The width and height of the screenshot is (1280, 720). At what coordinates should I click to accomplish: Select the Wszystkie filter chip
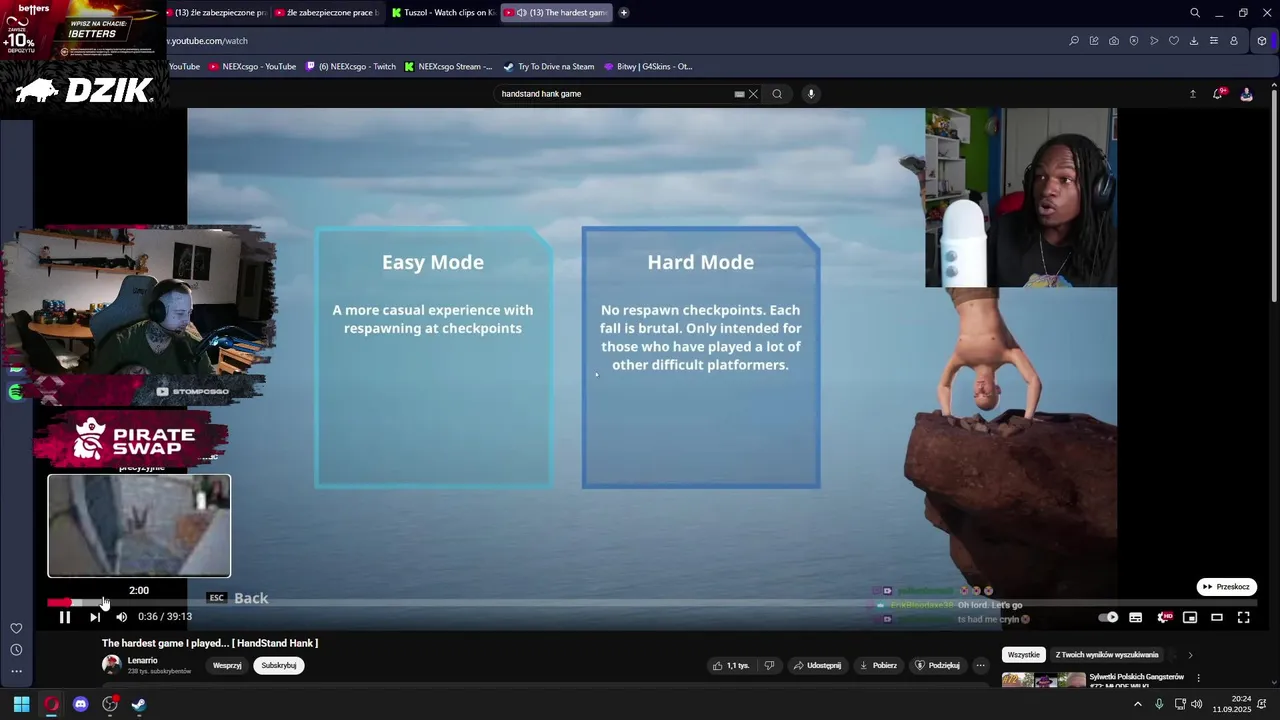pyautogui.click(x=1023, y=655)
